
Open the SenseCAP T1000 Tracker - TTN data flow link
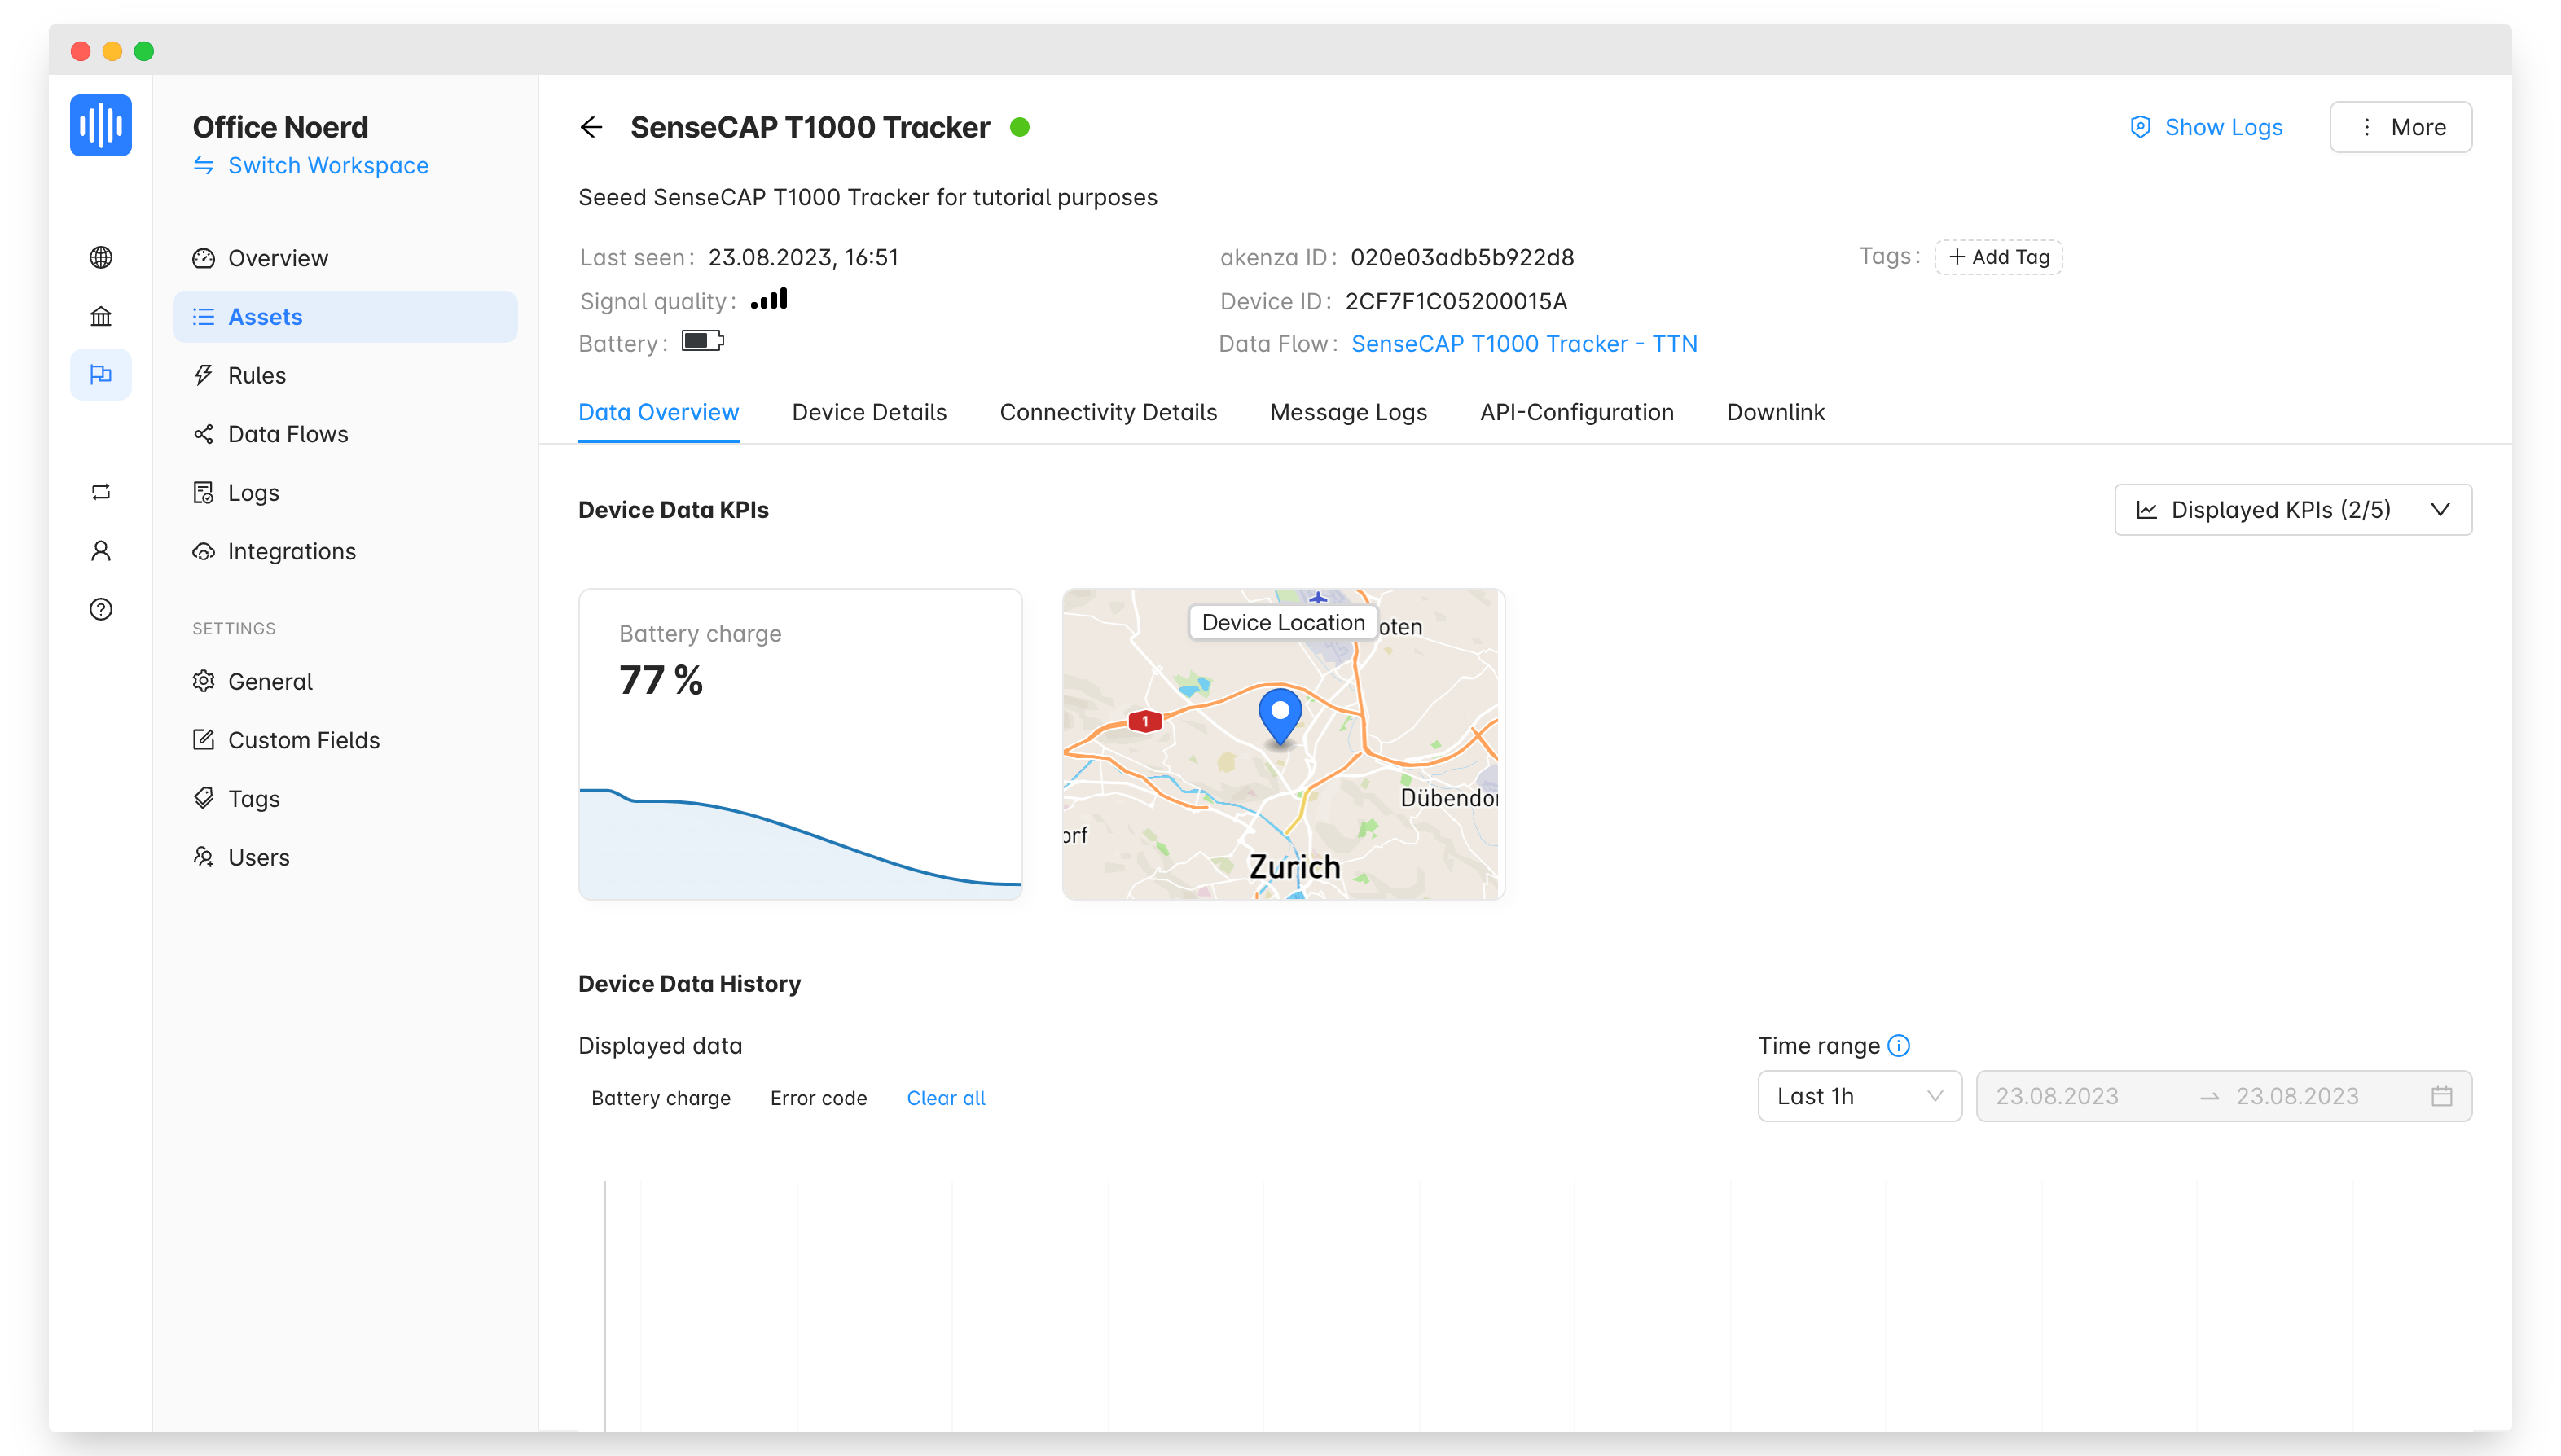point(1523,344)
